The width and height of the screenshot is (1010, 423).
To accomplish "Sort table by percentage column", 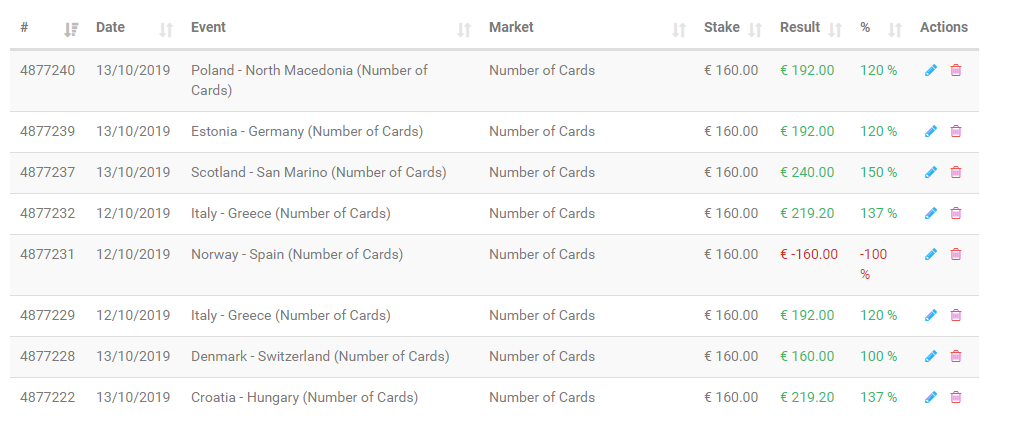I will pyautogui.click(x=895, y=30).
